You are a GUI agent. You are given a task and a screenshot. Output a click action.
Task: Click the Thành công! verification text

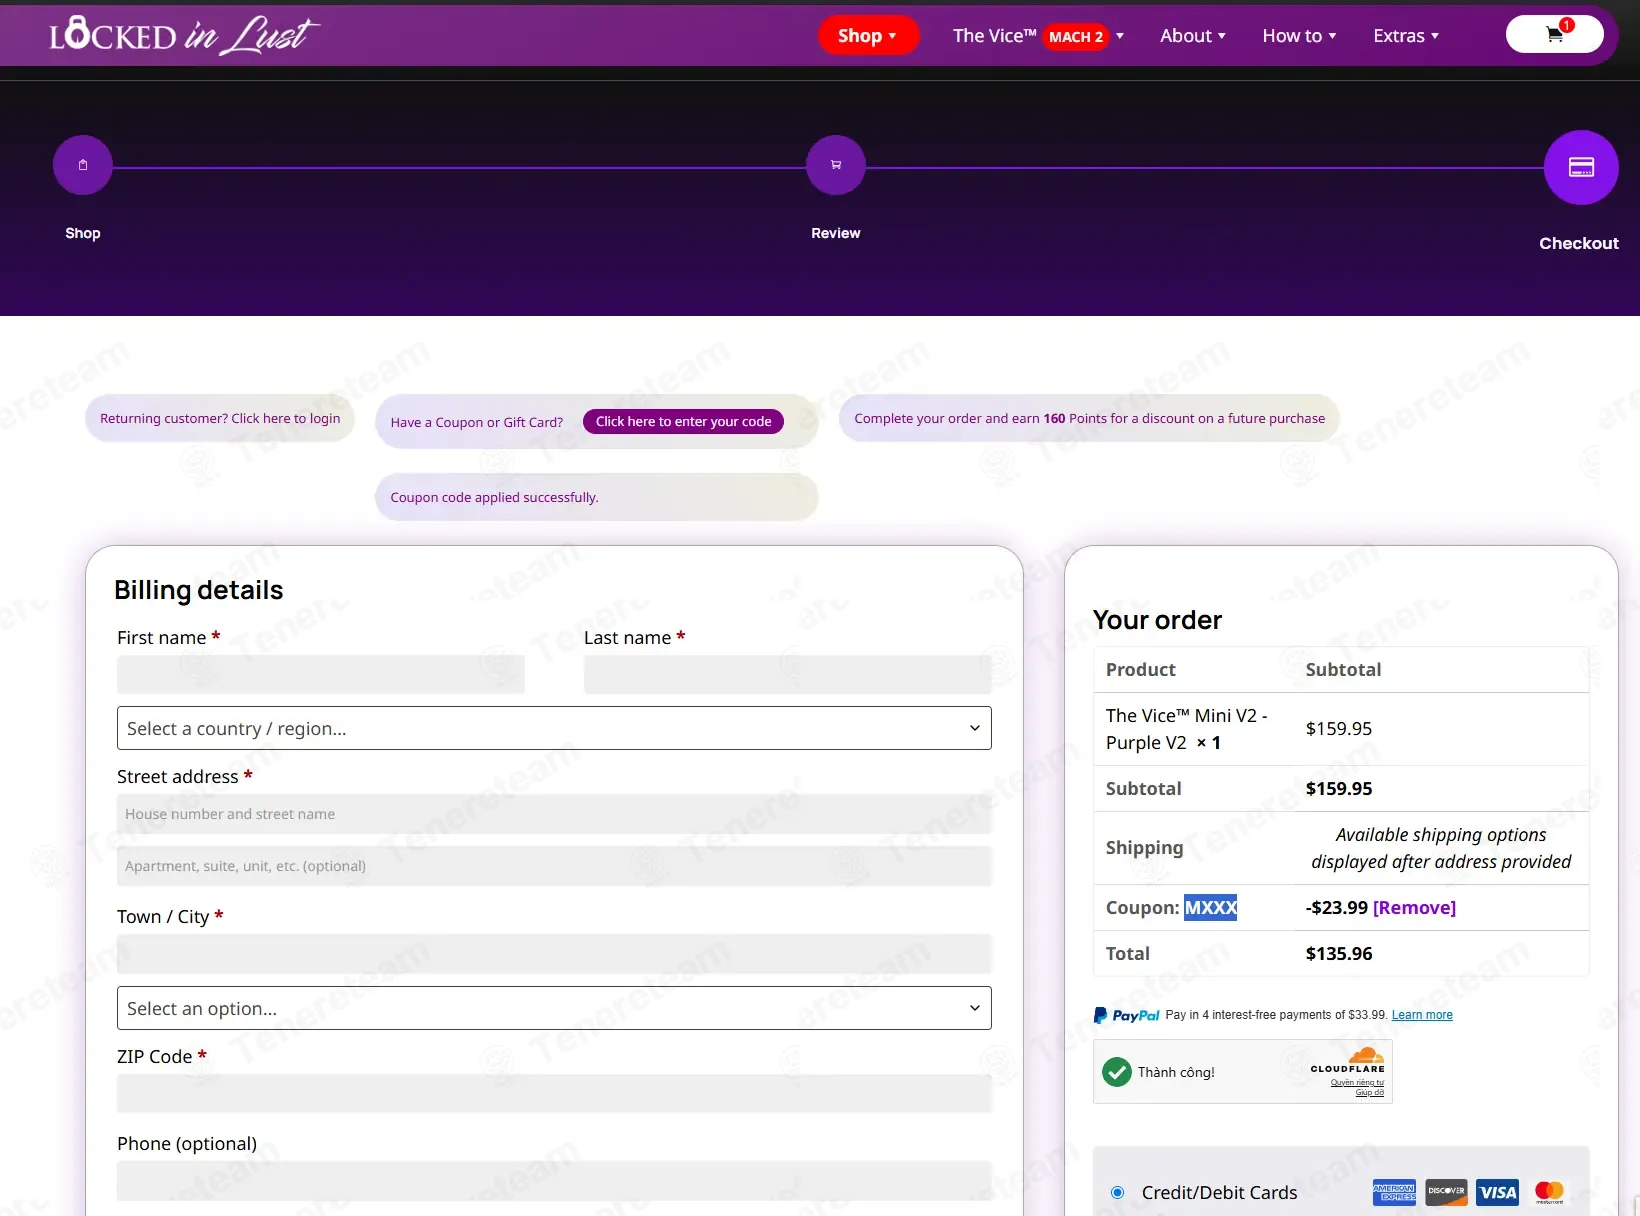click(1176, 1072)
